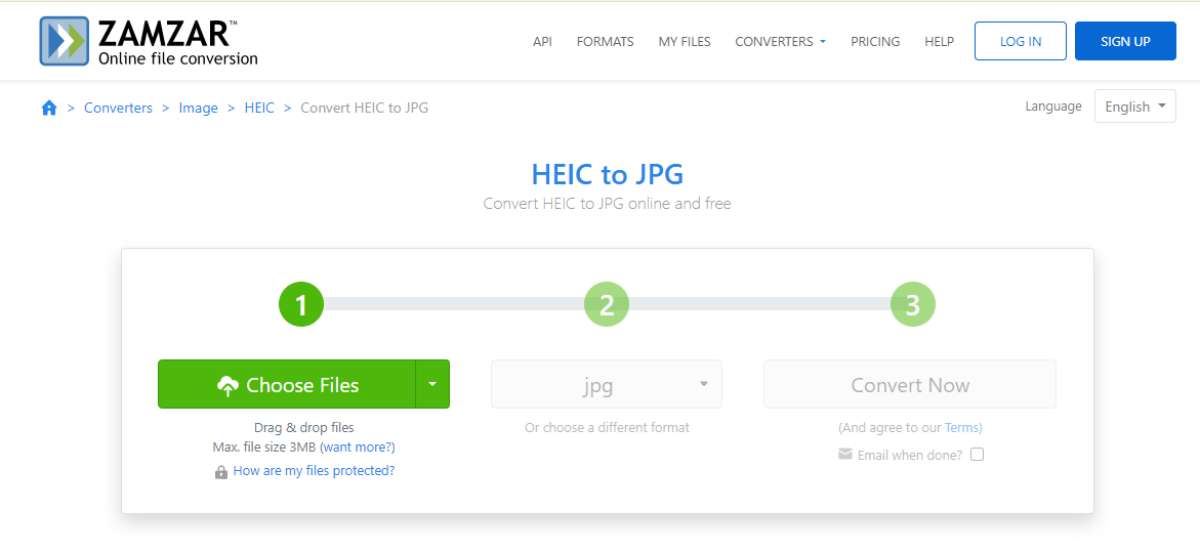Open the Formats page
Viewport: 1200px width, 554px height.
click(x=605, y=41)
